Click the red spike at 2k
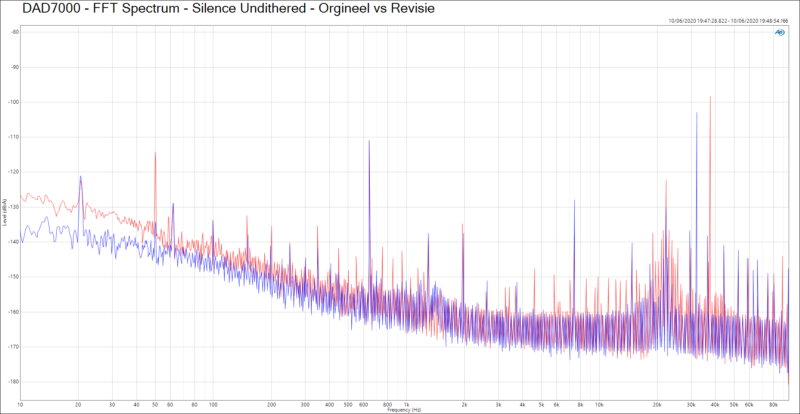This screenshot has height=414, width=800. tap(463, 225)
